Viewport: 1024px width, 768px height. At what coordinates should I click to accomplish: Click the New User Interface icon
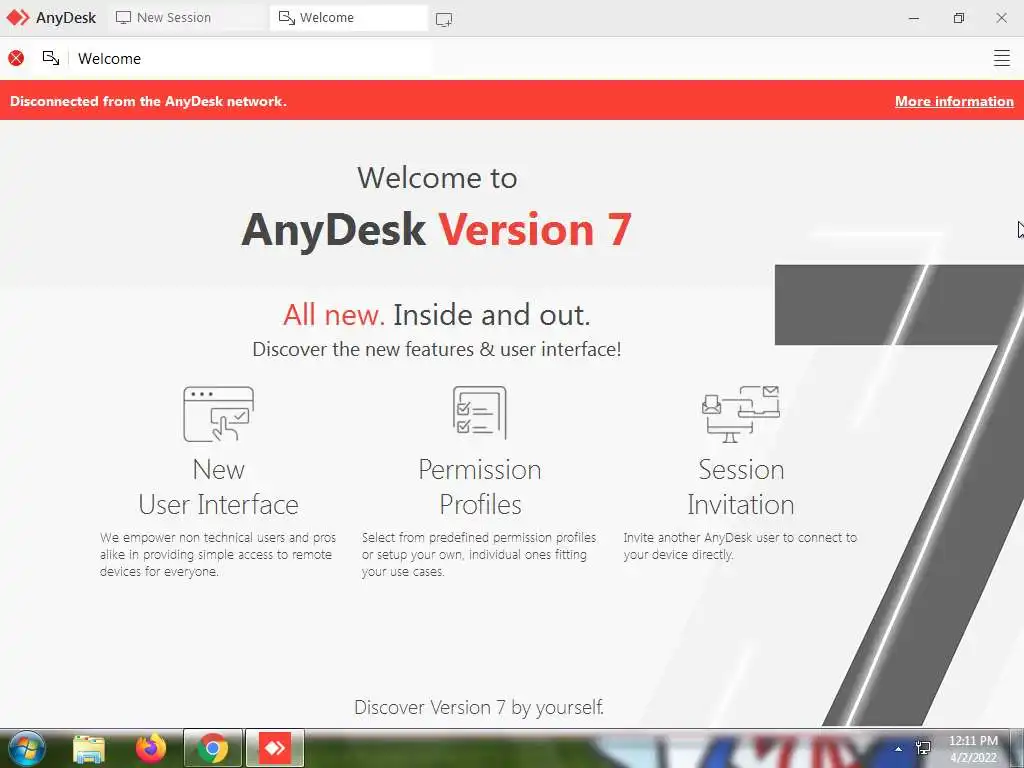tap(219, 414)
